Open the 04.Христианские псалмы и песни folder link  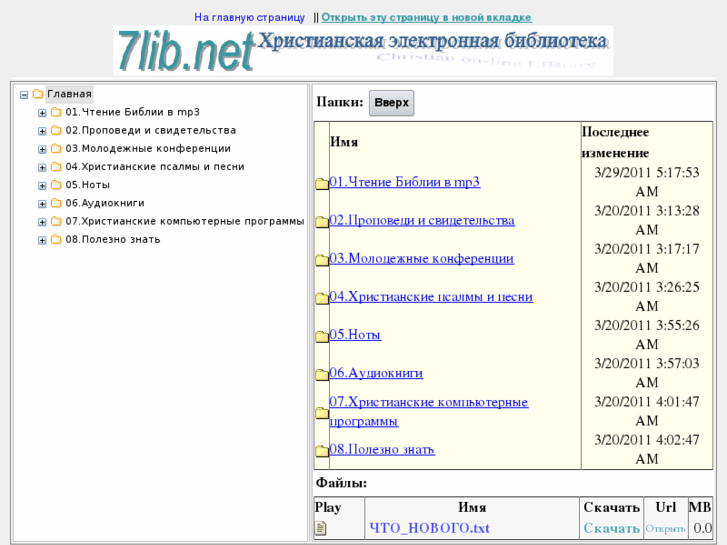431,296
